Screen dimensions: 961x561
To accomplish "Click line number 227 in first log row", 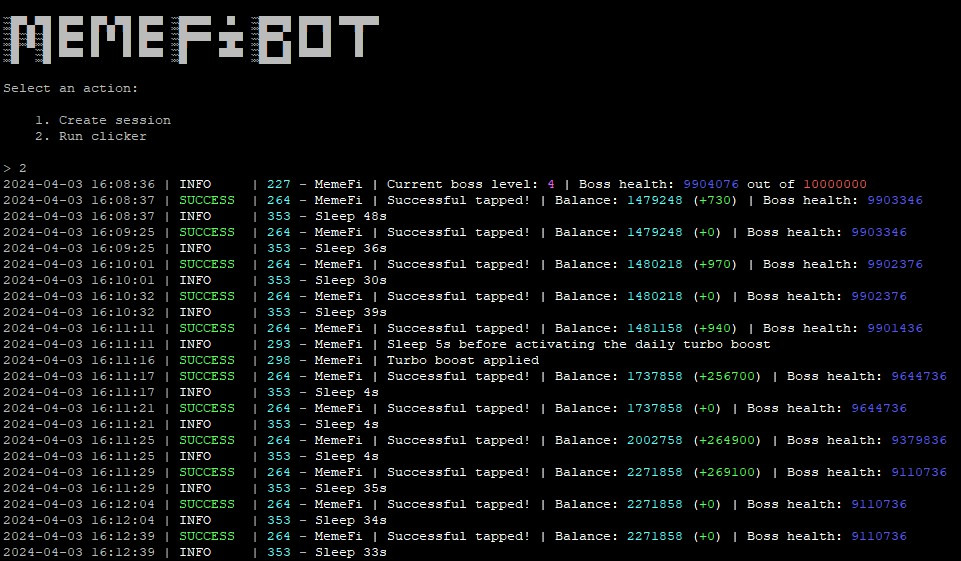I will point(279,184).
